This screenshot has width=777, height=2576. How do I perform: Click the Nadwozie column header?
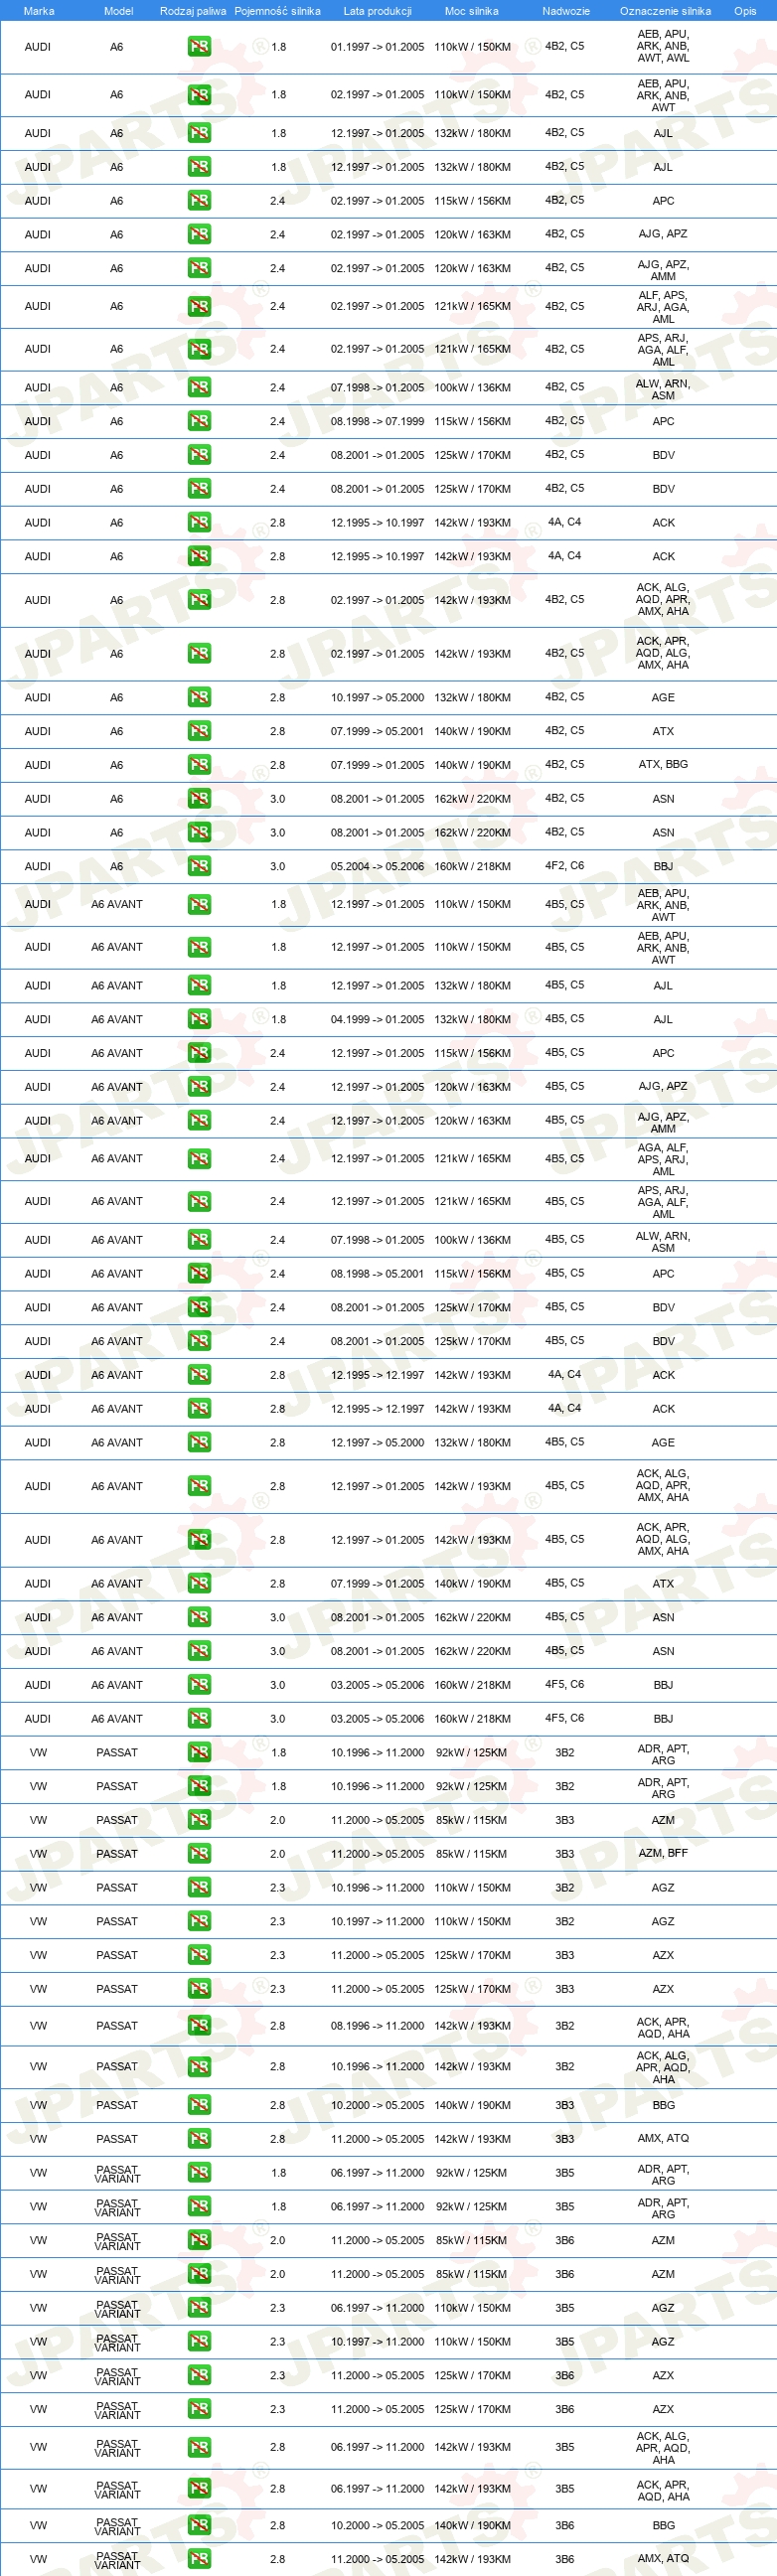566,11
